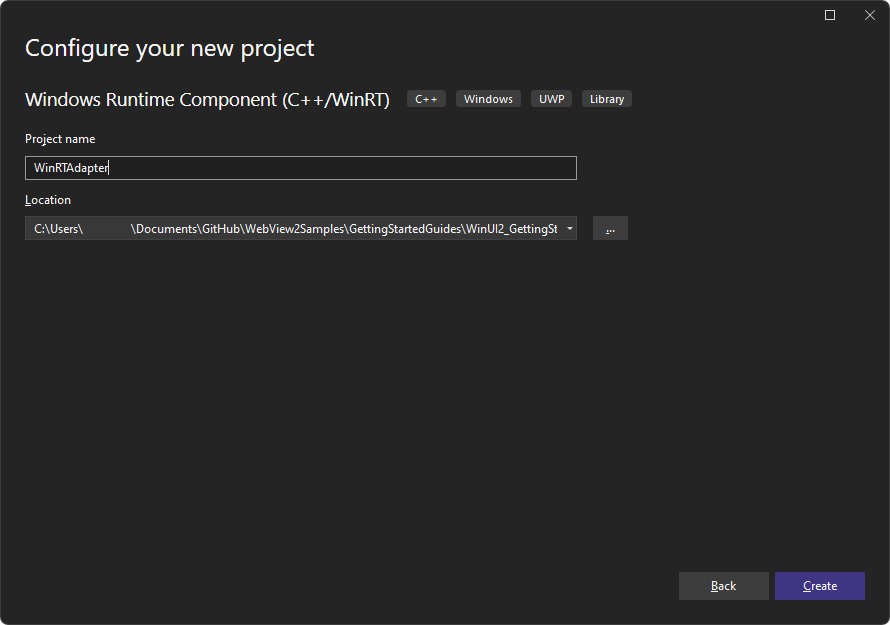
Task: Open the Location history dropdown chevron
Action: coord(569,228)
